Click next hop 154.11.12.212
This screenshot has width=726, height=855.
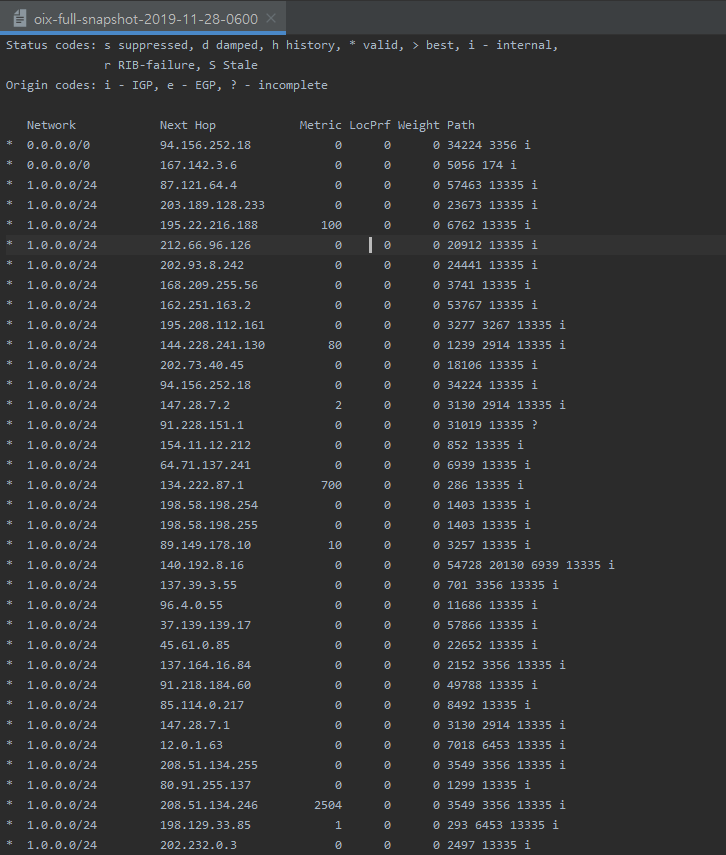point(205,445)
